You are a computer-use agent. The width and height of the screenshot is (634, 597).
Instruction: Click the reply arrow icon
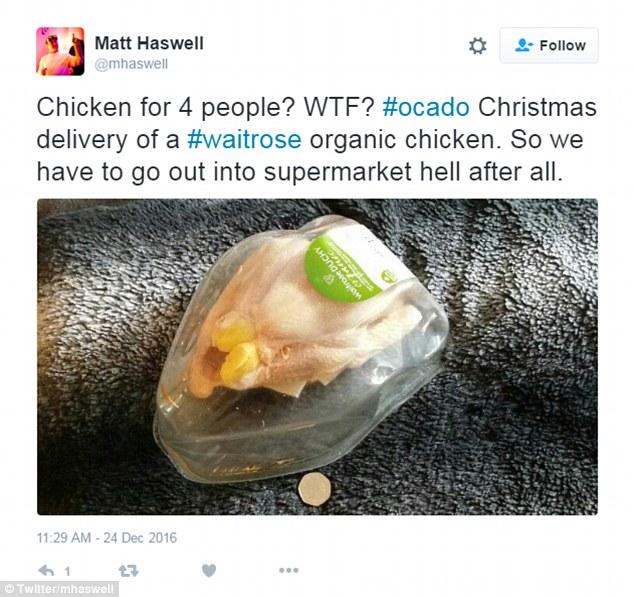click(x=46, y=571)
